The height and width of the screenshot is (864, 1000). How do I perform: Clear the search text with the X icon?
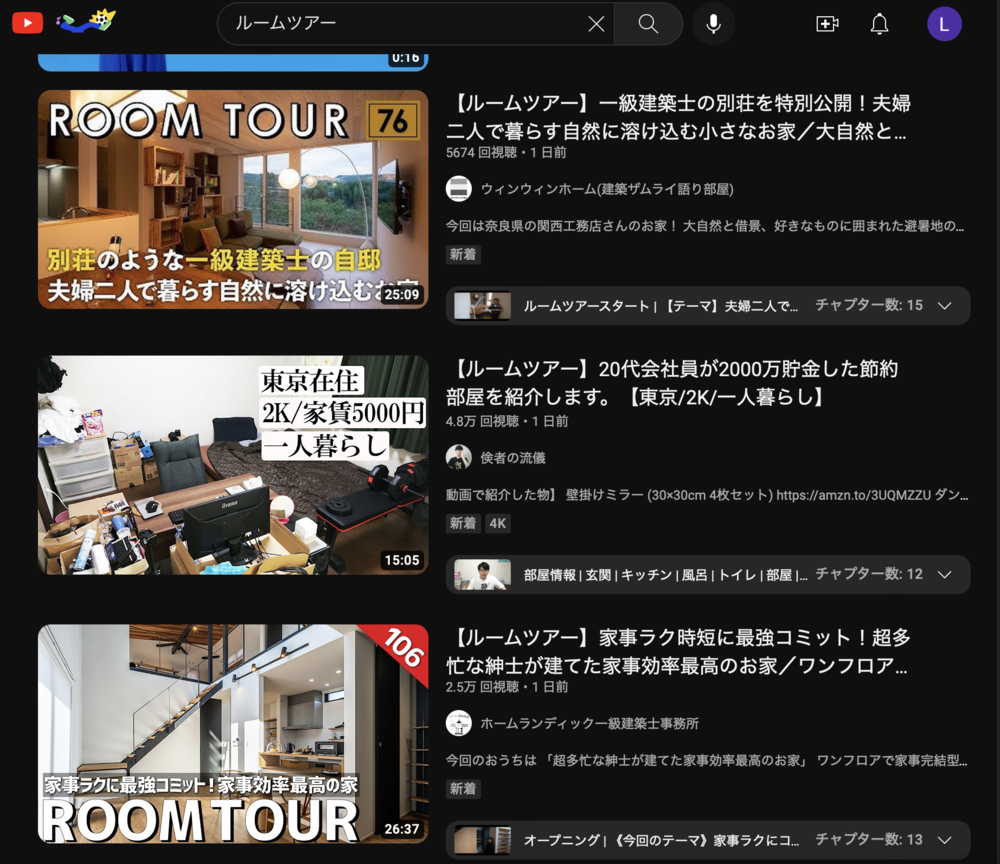tap(596, 24)
